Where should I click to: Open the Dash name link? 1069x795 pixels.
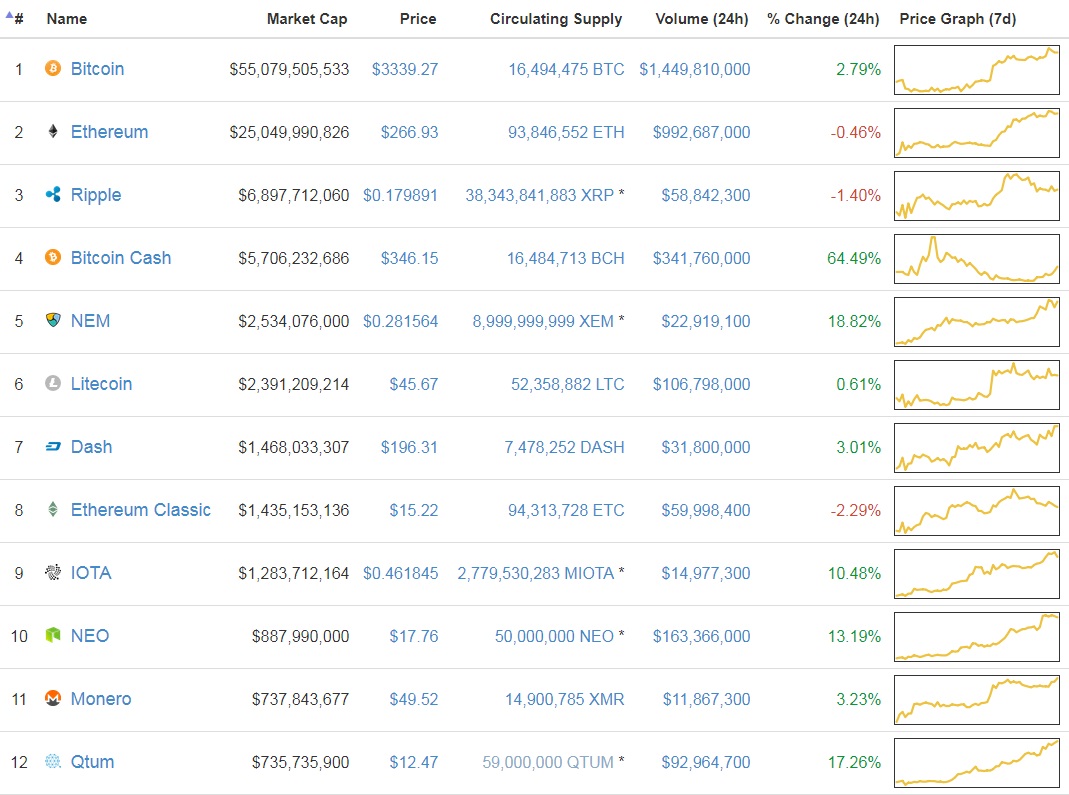tap(91, 447)
